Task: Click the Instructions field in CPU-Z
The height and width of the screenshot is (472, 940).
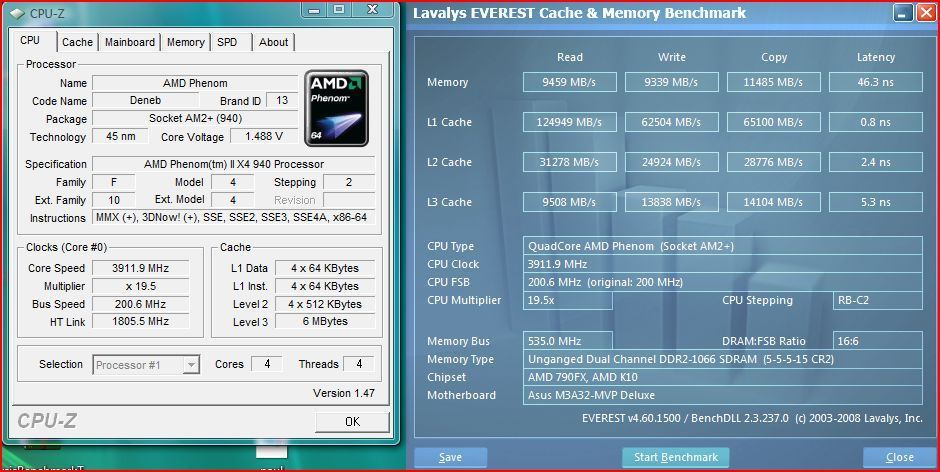Action: (x=234, y=217)
